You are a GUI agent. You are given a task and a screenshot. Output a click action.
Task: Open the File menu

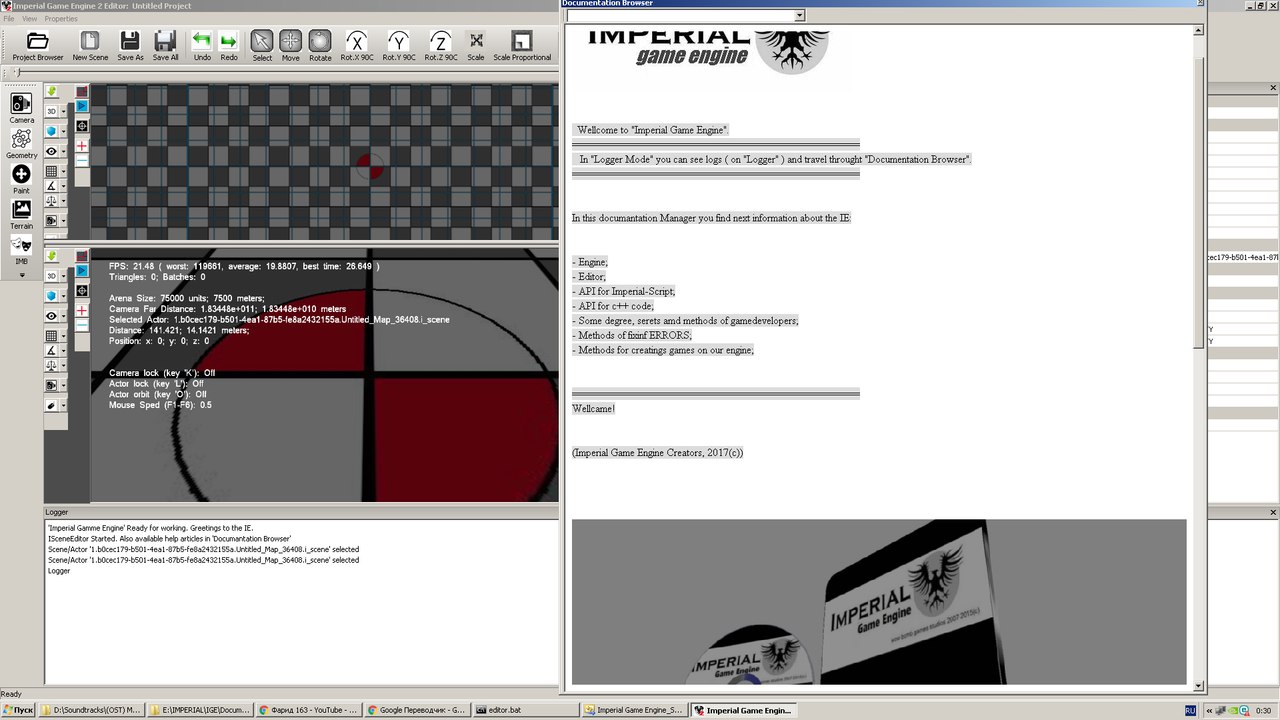8,19
